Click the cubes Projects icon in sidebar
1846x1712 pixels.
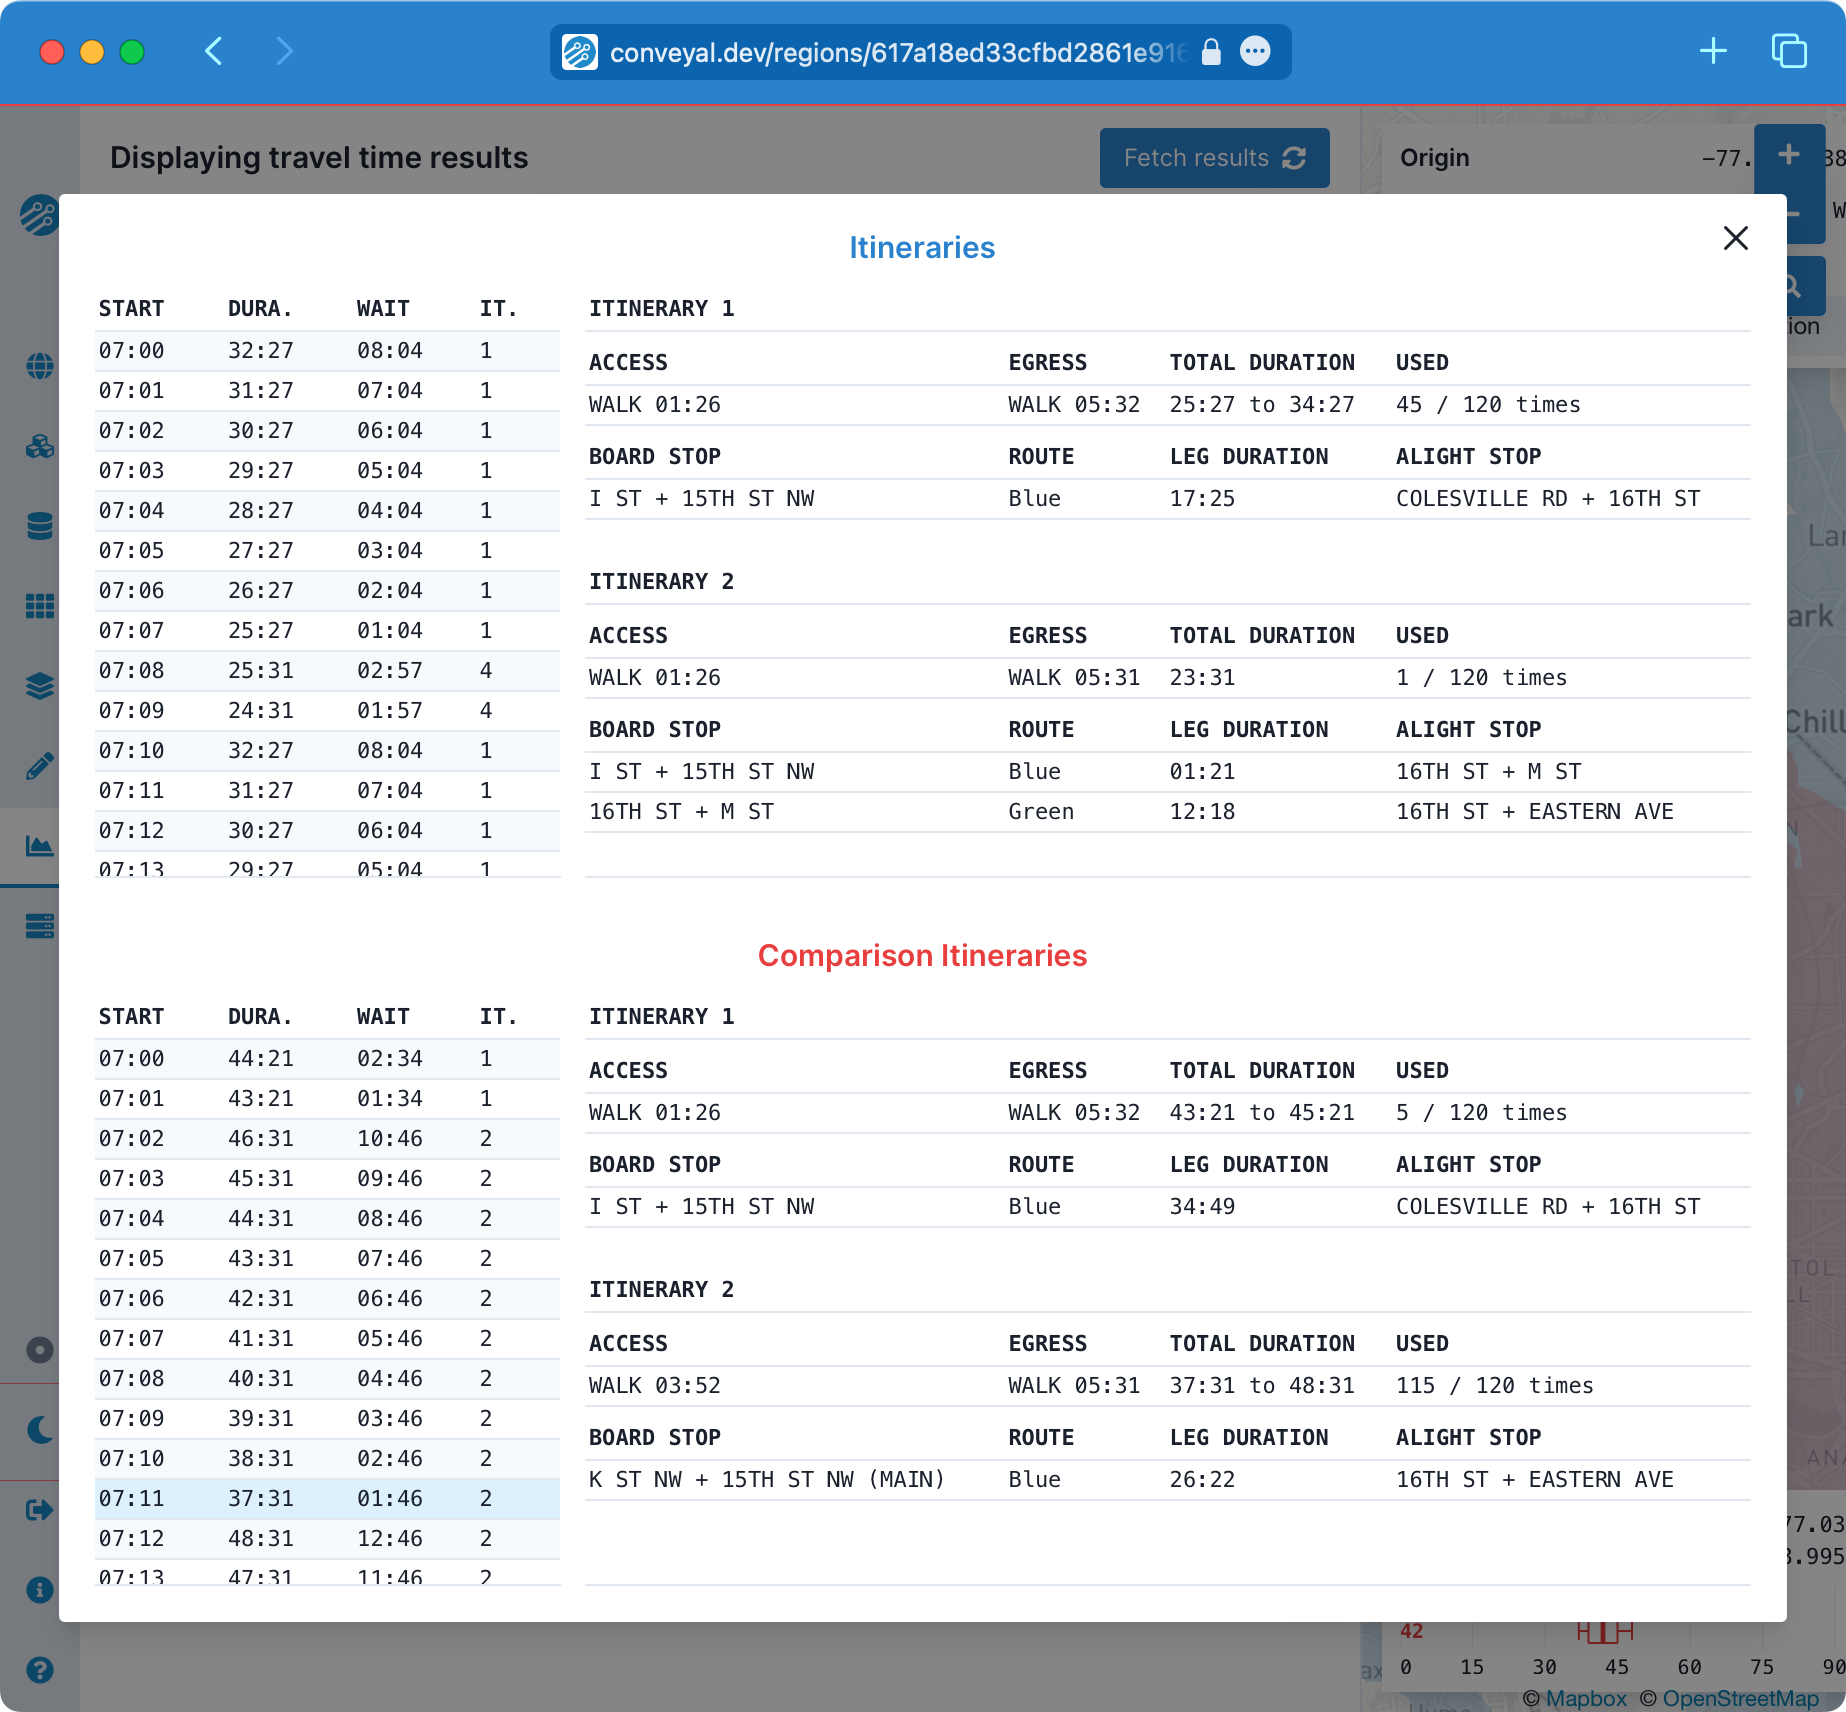[x=39, y=446]
